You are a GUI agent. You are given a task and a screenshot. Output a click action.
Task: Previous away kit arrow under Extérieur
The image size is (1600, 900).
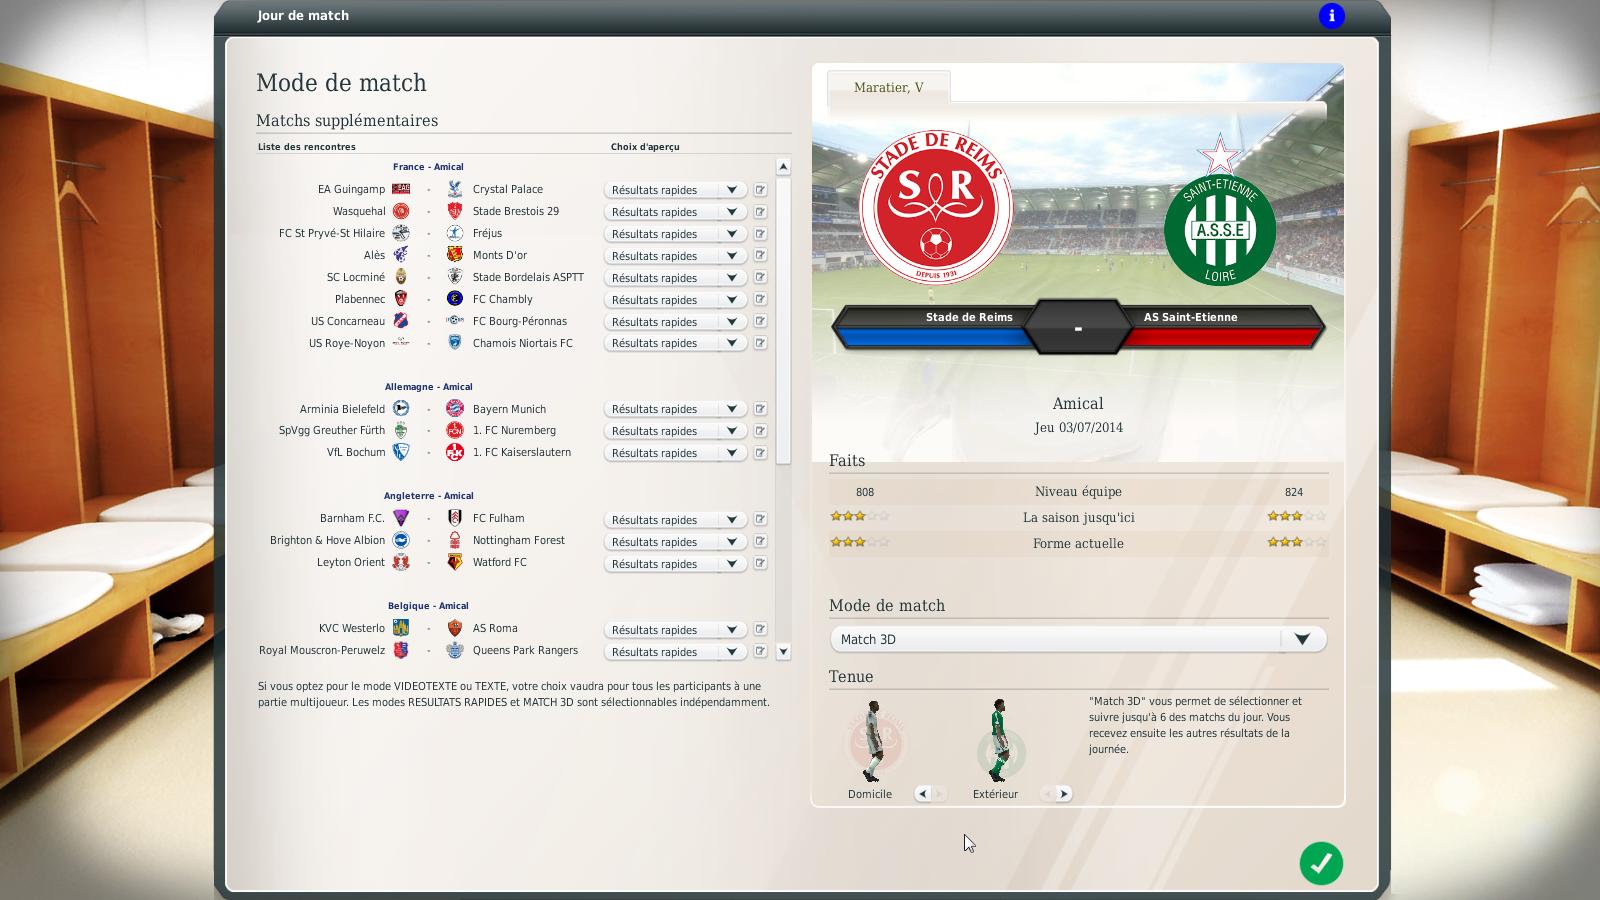(x=1048, y=793)
